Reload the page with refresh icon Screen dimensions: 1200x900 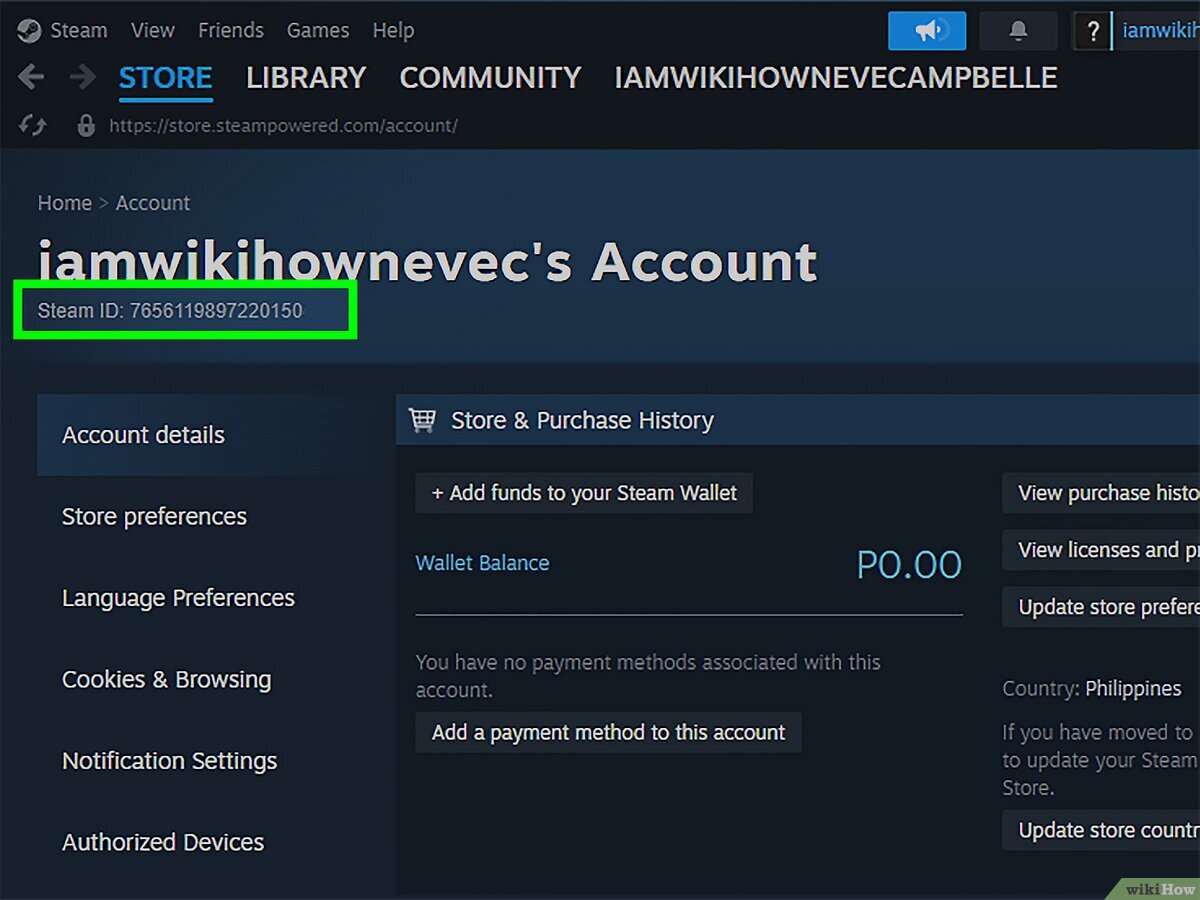(32, 125)
